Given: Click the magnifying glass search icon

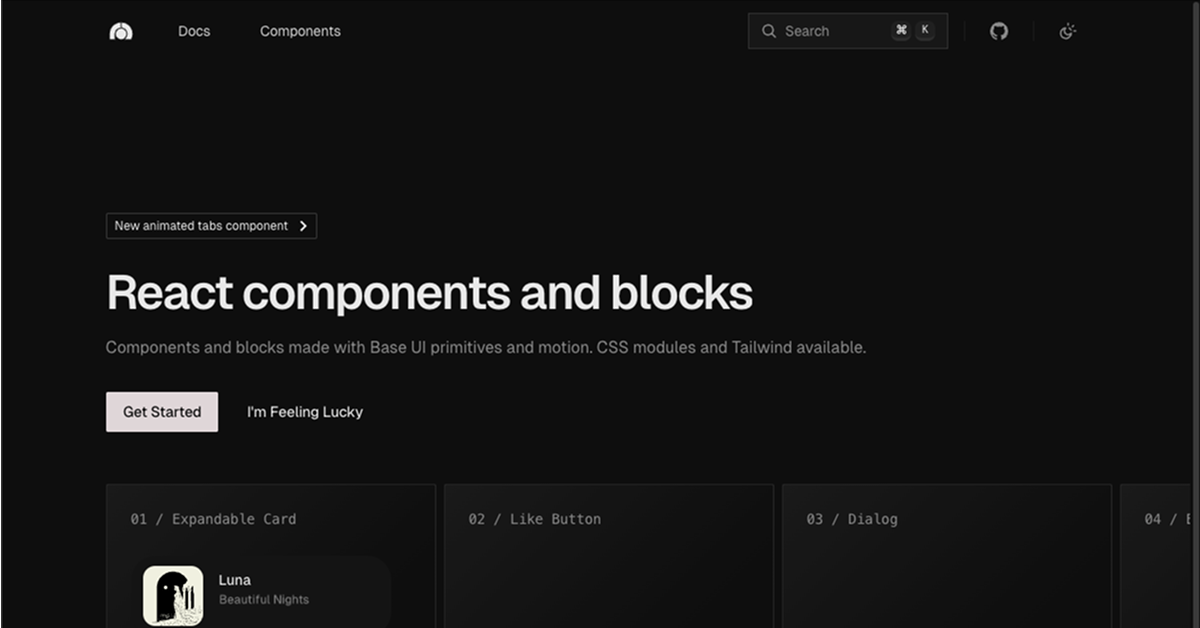Looking at the screenshot, I should click(768, 31).
